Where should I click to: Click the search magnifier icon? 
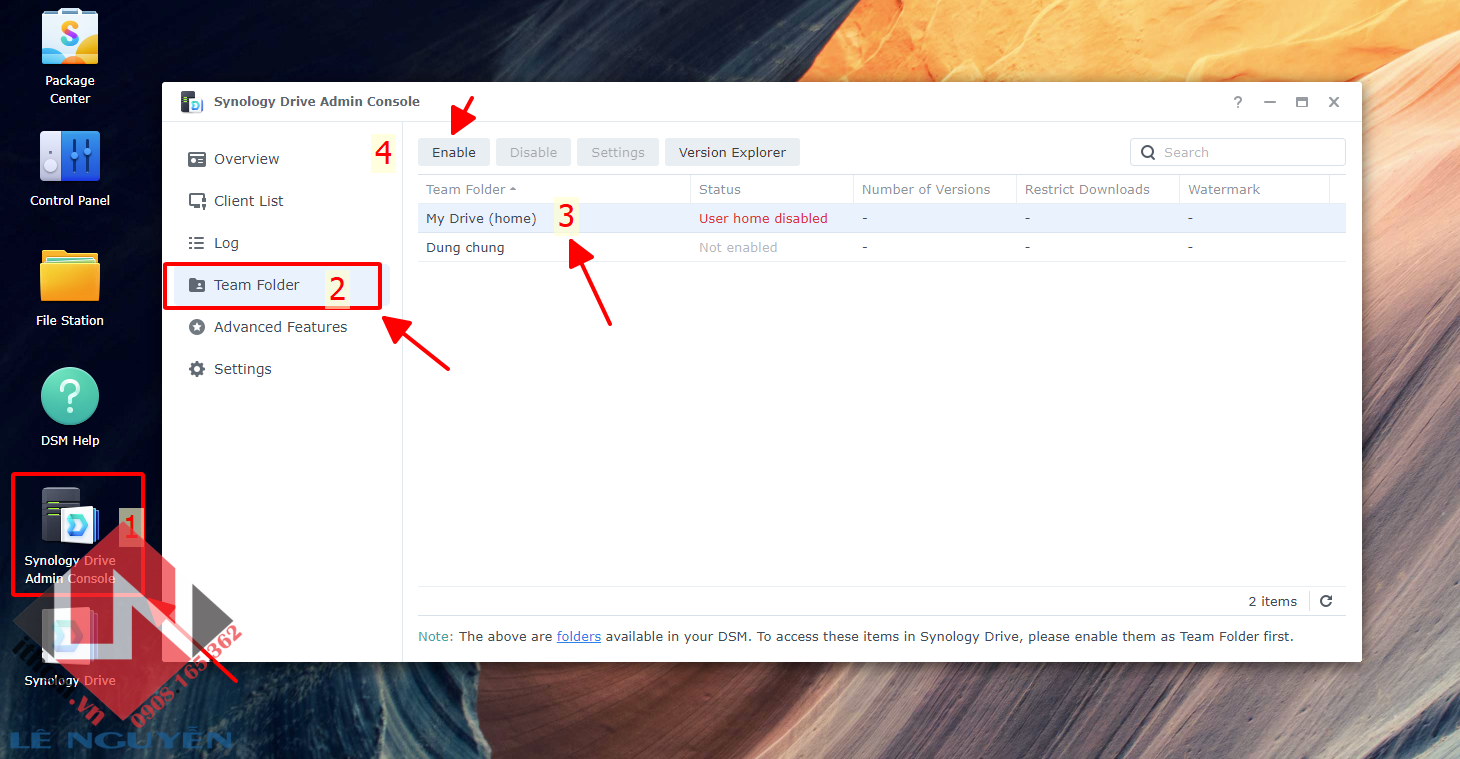pyautogui.click(x=1148, y=153)
